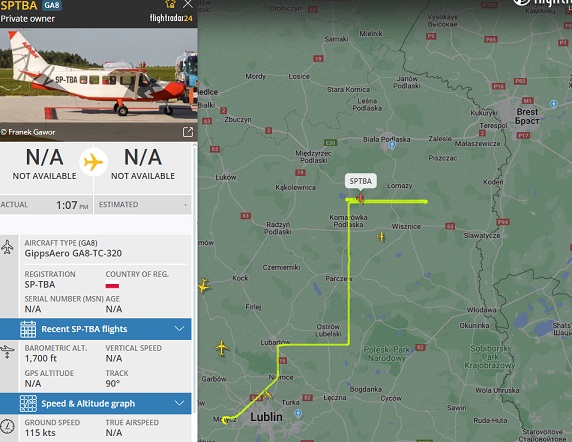Close the SPTBA flight details panel

coord(188,4)
